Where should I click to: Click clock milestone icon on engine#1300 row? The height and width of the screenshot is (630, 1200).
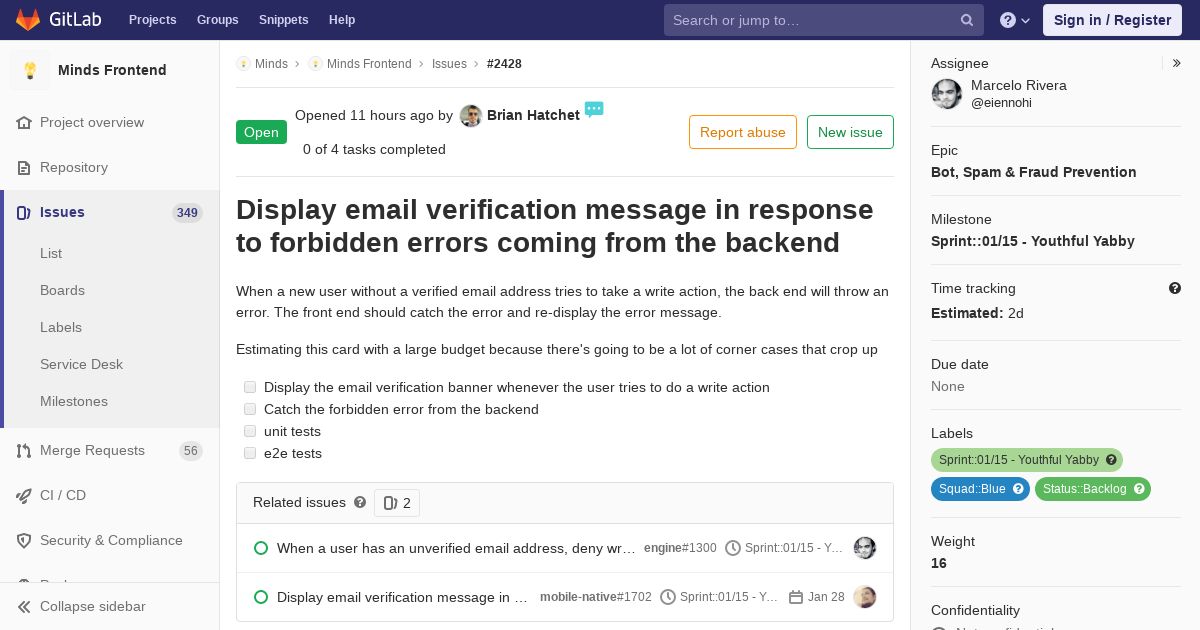733,548
